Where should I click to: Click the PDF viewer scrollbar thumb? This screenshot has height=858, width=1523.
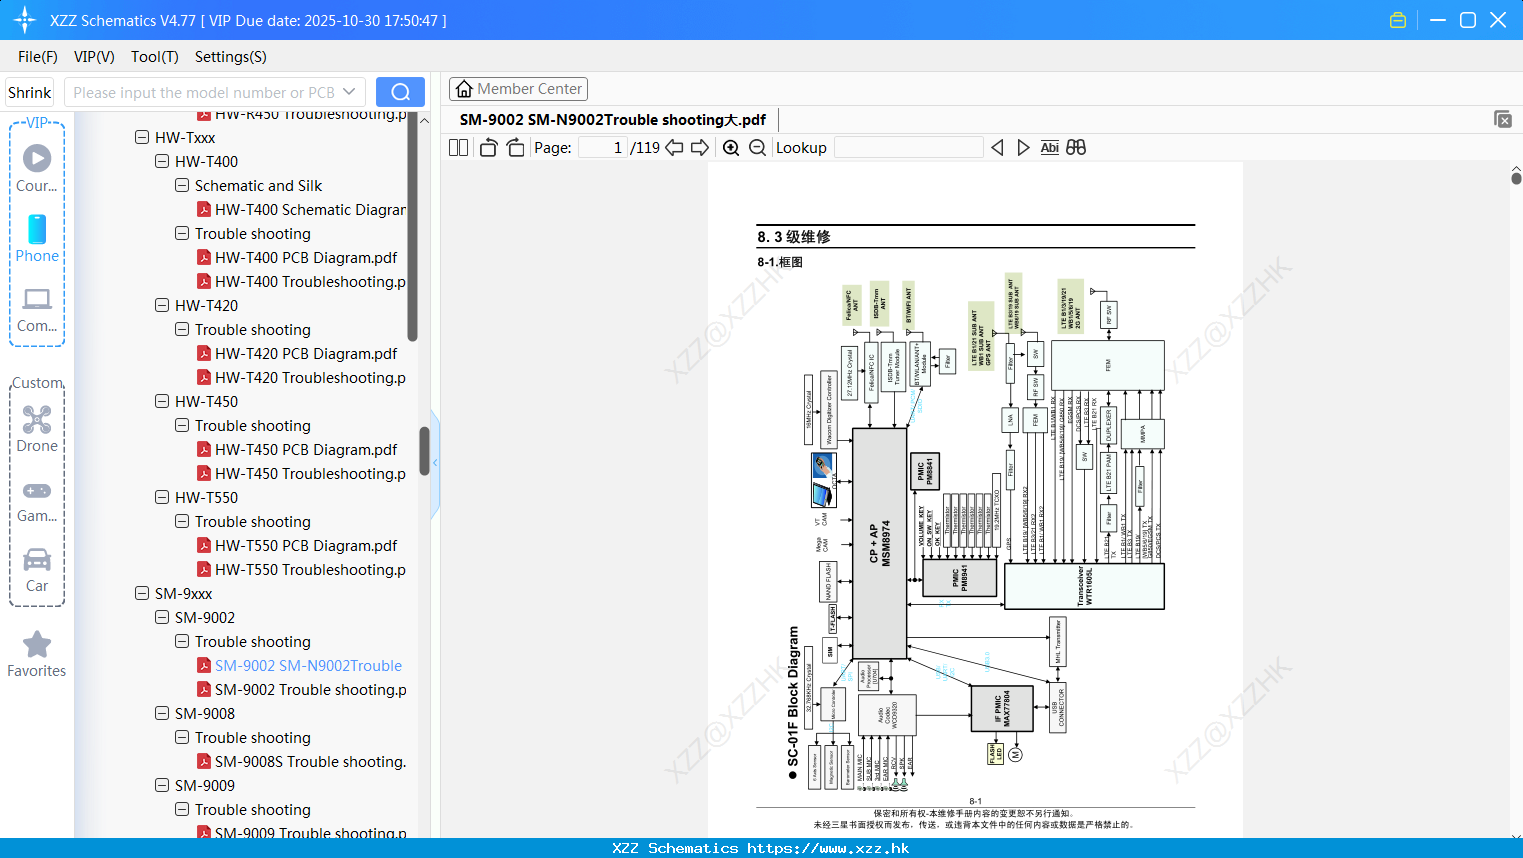pyautogui.click(x=1516, y=179)
